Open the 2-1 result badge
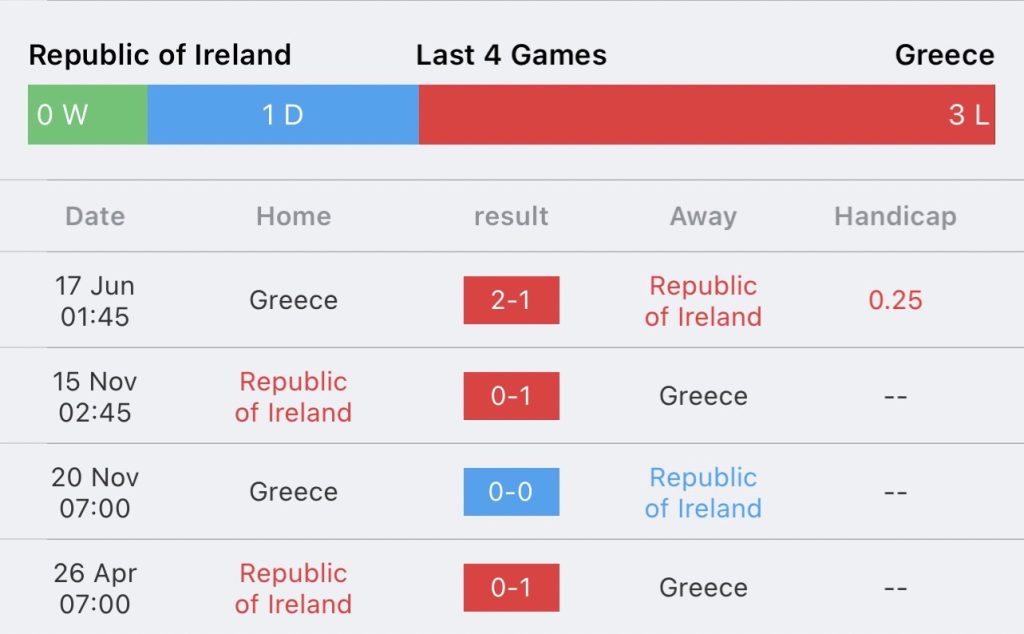Viewport: 1024px width, 634px height. tap(511, 300)
